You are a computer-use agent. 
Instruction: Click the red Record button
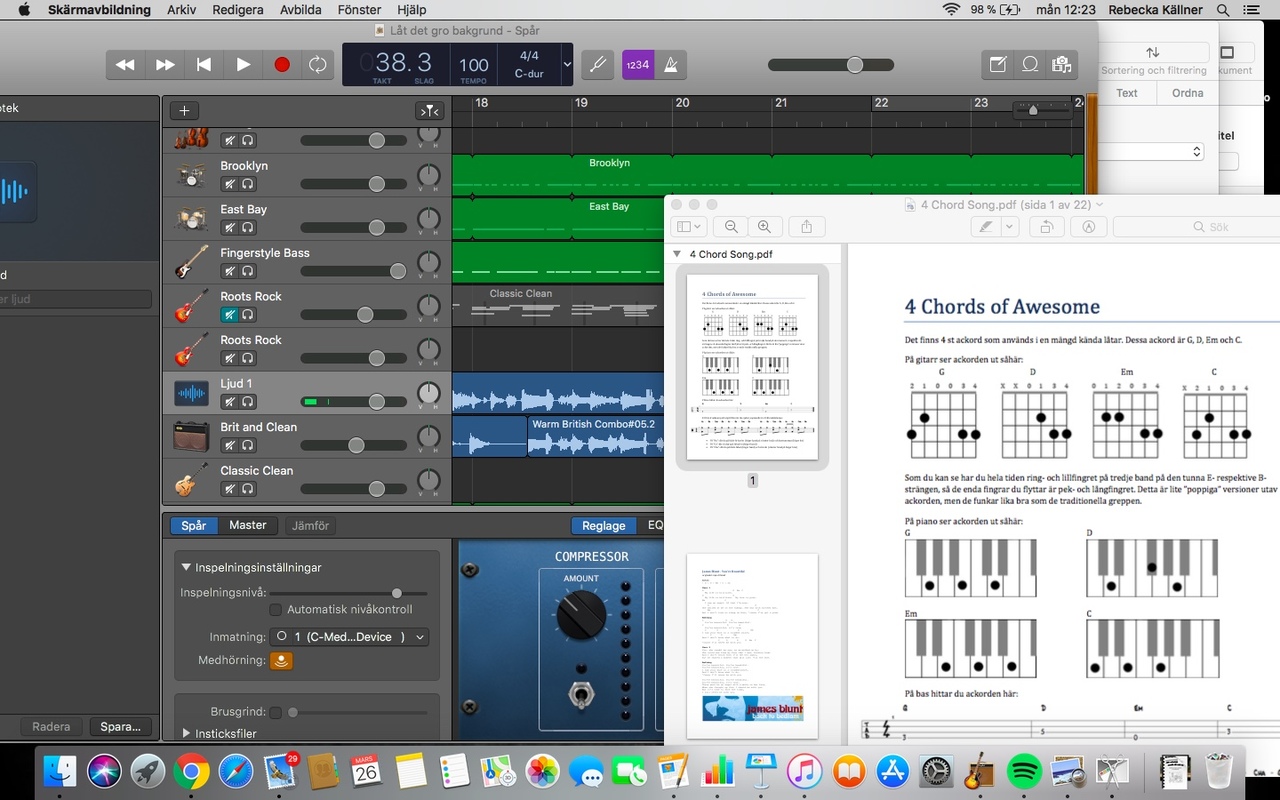coord(281,65)
